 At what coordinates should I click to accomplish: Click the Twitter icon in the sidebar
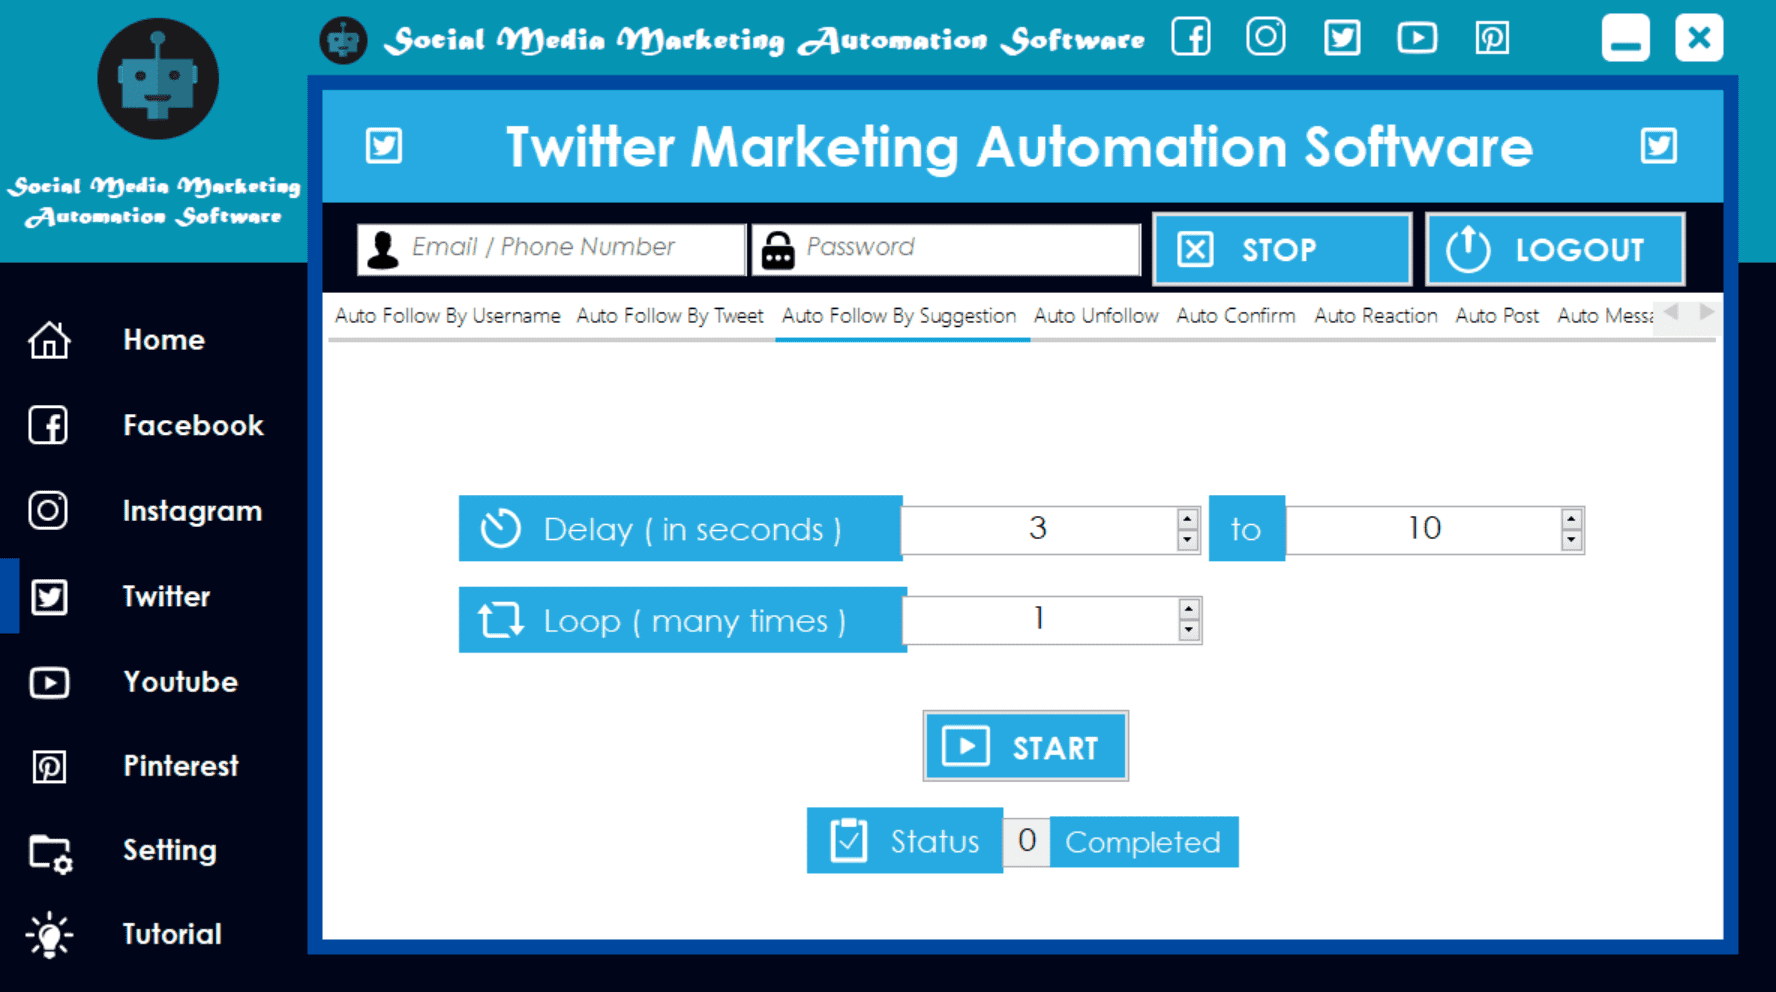pyautogui.click(x=49, y=597)
